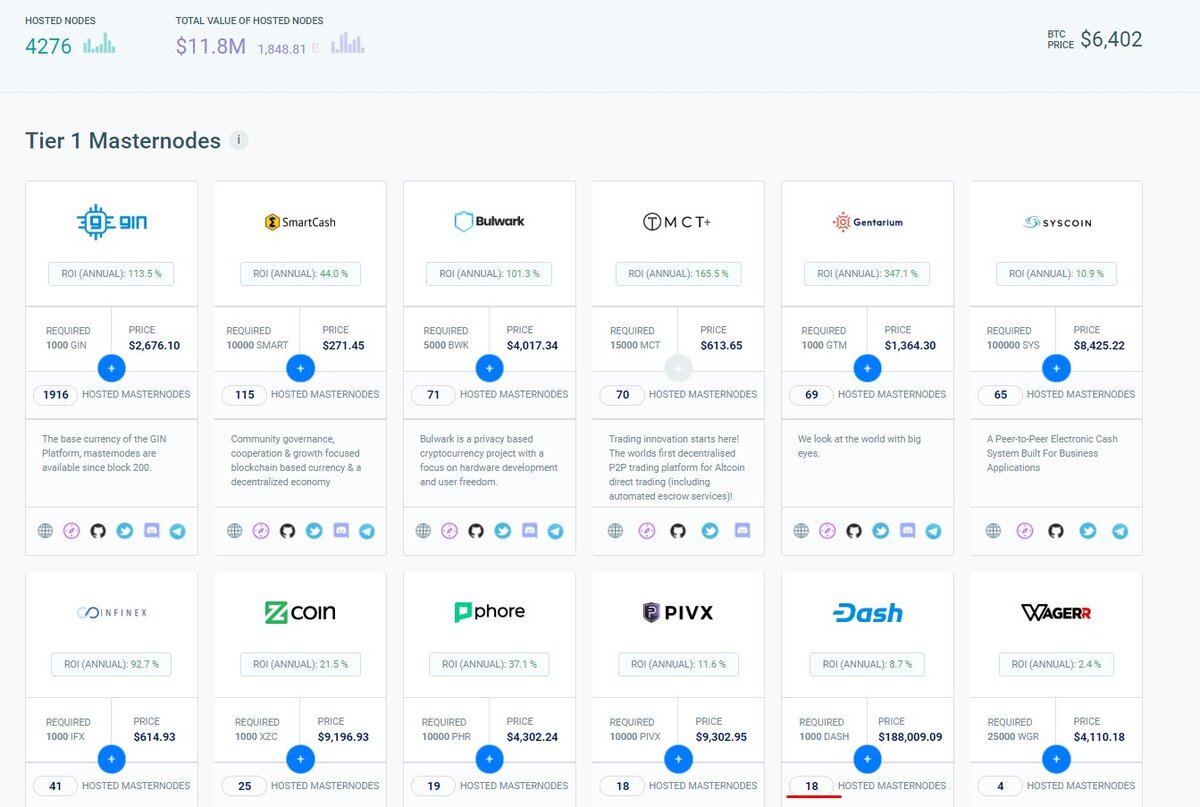Screen dimensions: 1200x807
Task: Open SmartCash Twitter icon
Action: point(314,532)
